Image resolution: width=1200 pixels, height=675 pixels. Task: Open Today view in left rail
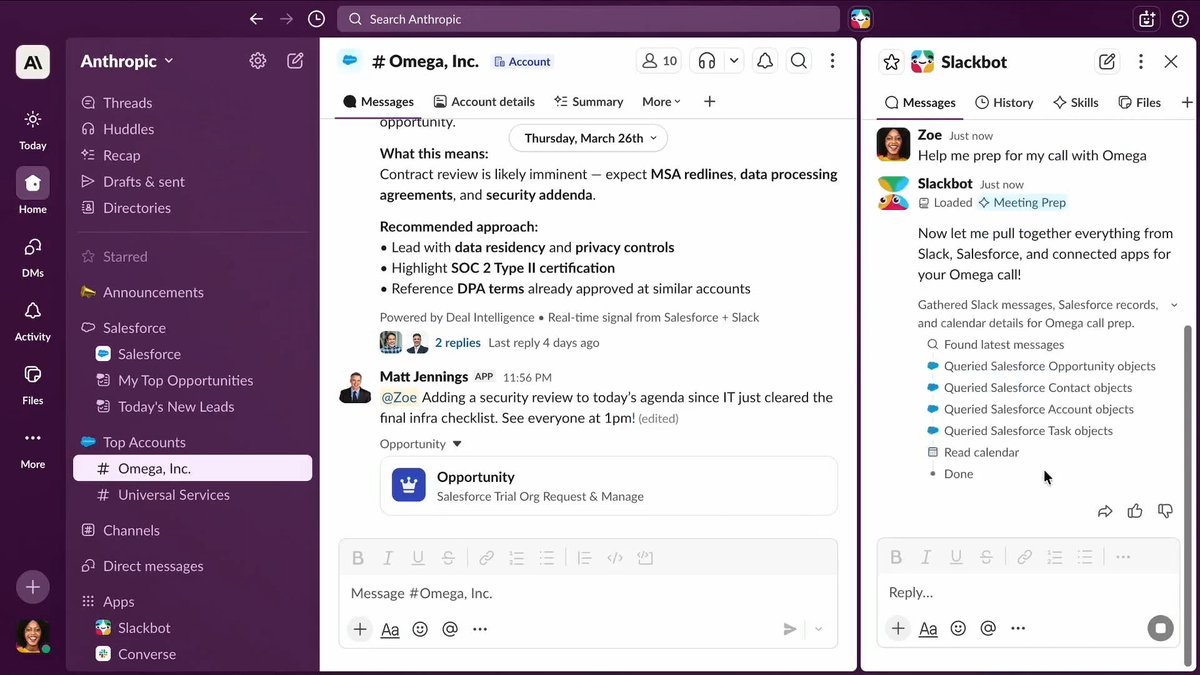33,130
